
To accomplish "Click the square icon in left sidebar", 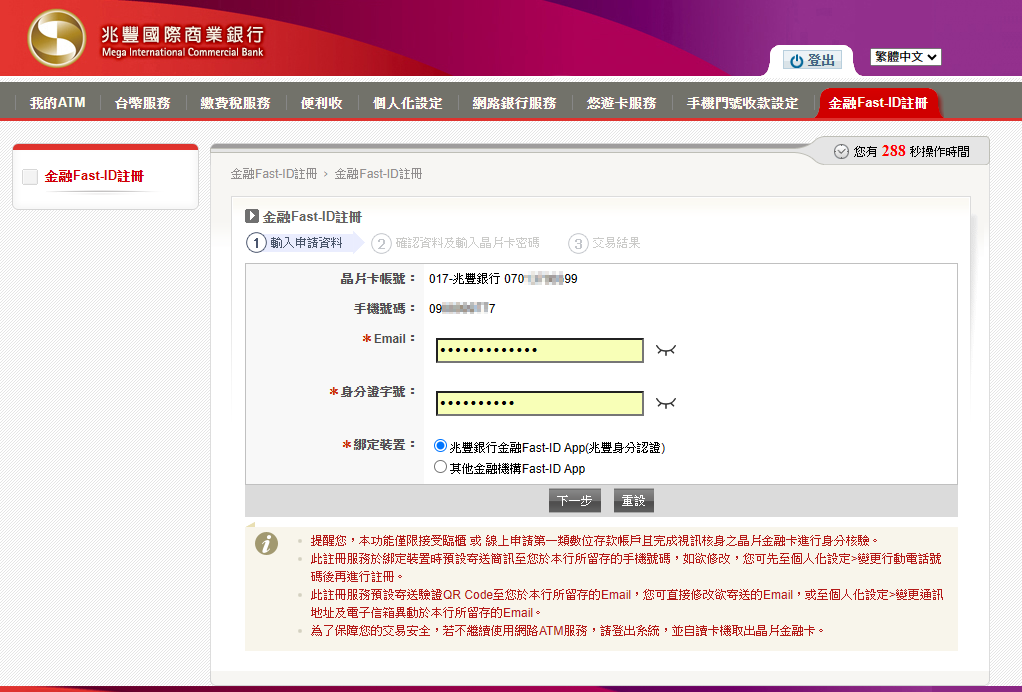I will pos(30,177).
